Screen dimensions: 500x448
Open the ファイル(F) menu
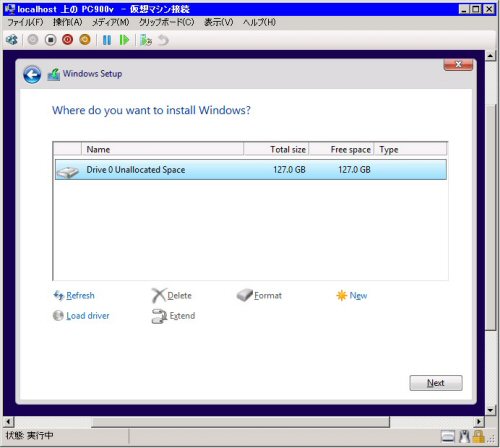25,22
